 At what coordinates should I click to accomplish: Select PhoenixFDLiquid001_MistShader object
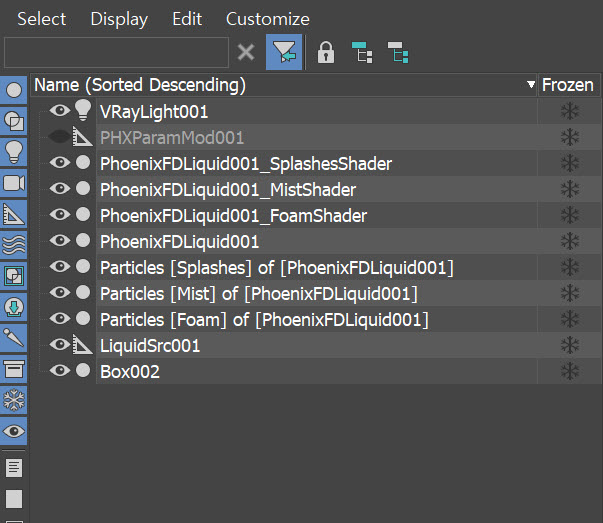228,190
